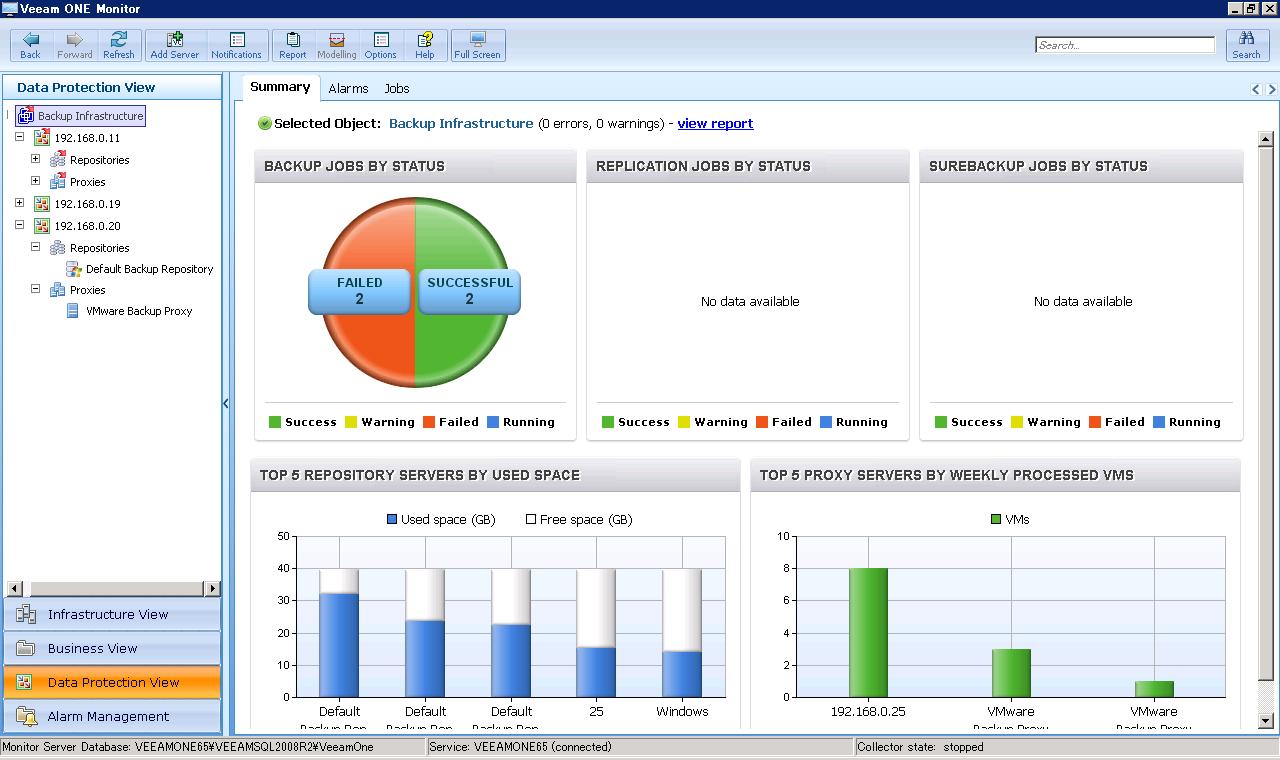
Task: Collapse Proxies under 192.168.0.20
Action: pyautogui.click(x=35, y=289)
